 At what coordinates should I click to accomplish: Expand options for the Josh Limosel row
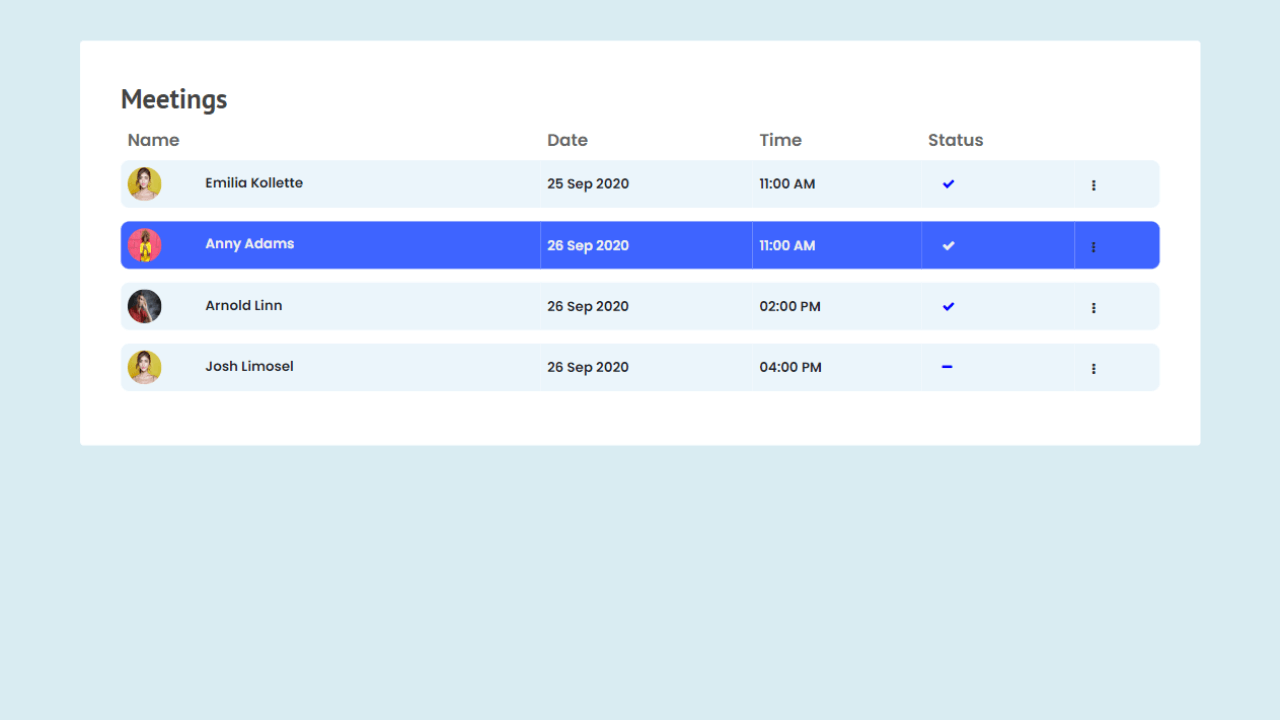(x=1093, y=367)
